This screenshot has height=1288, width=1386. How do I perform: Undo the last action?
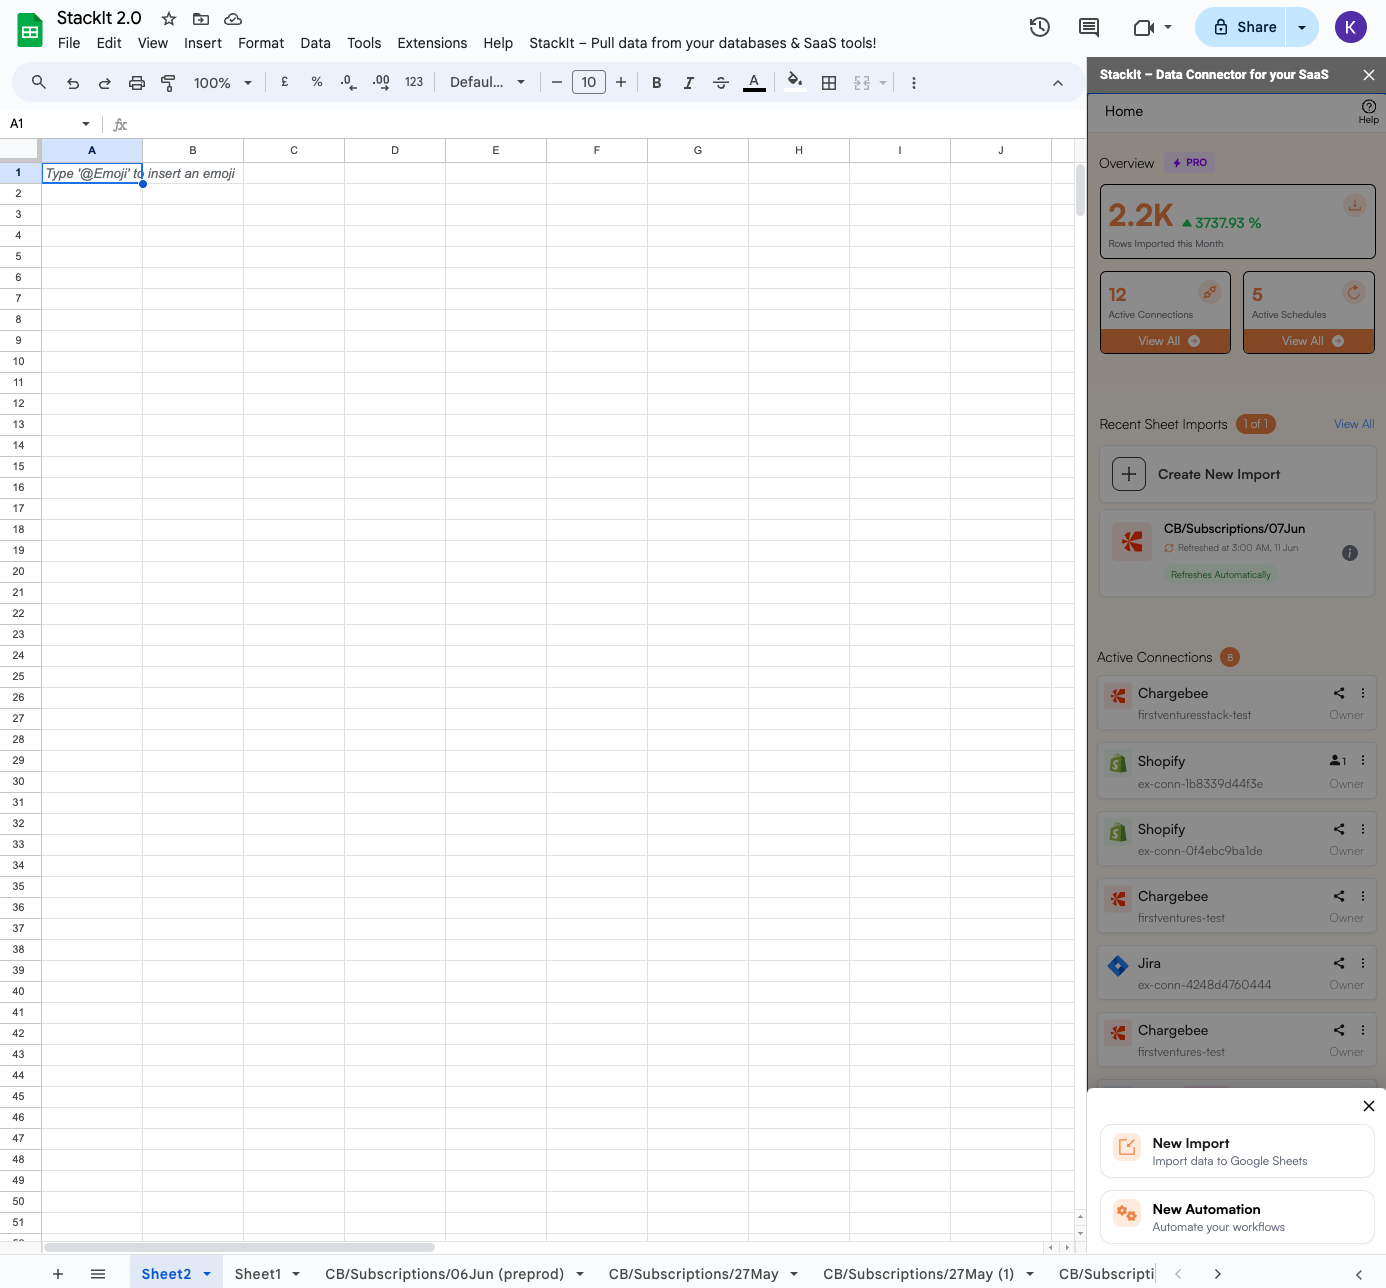73,83
